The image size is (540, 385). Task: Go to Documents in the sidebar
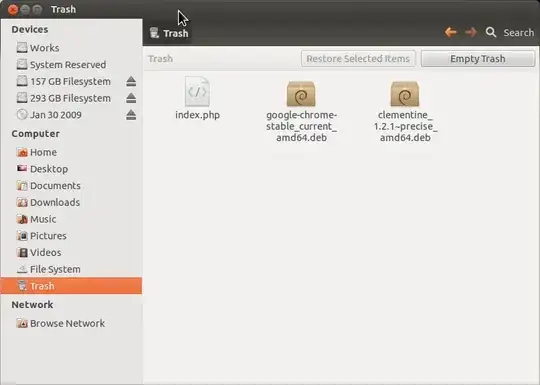71,186
